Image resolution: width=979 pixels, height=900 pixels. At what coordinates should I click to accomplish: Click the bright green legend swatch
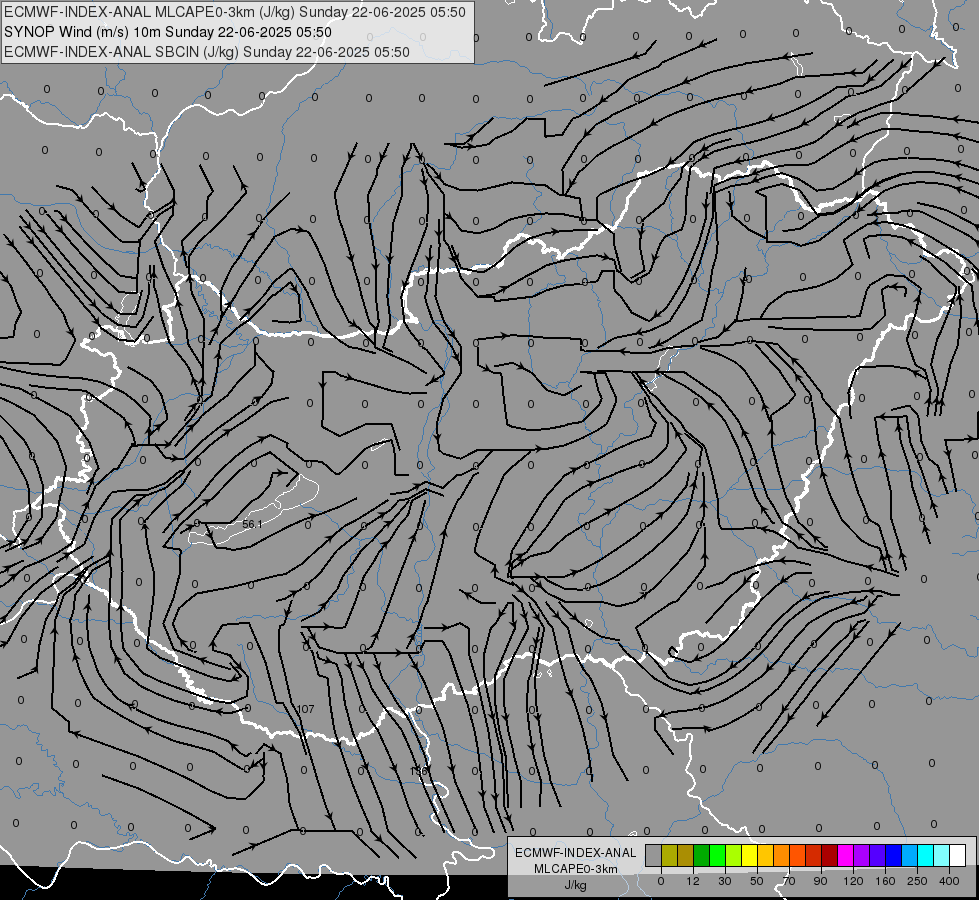(x=717, y=855)
